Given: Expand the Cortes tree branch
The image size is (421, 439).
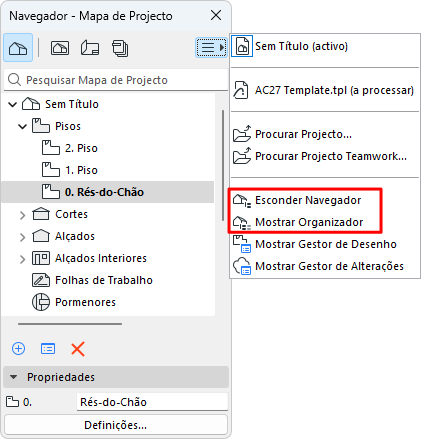Looking at the screenshot, I should [x=22, y=215].
